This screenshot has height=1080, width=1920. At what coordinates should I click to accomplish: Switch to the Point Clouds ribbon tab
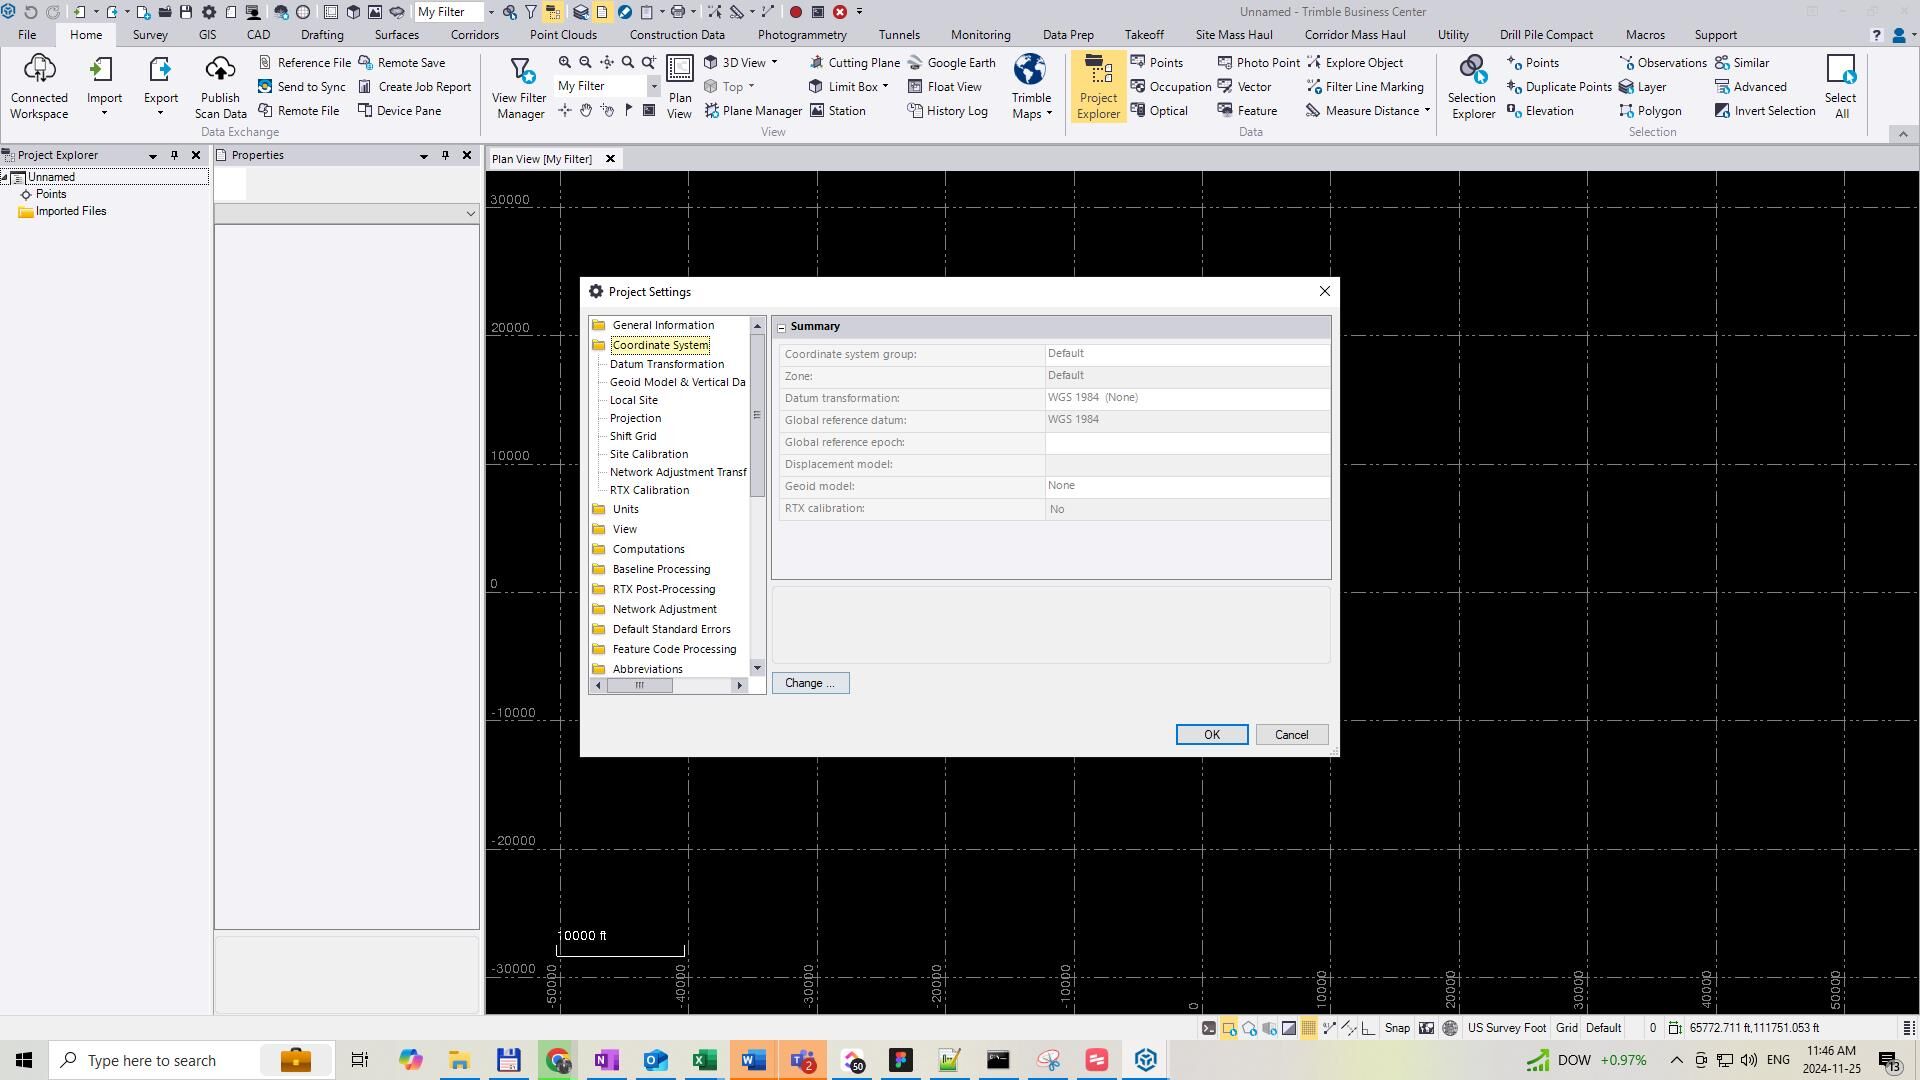tap(563, 35)
